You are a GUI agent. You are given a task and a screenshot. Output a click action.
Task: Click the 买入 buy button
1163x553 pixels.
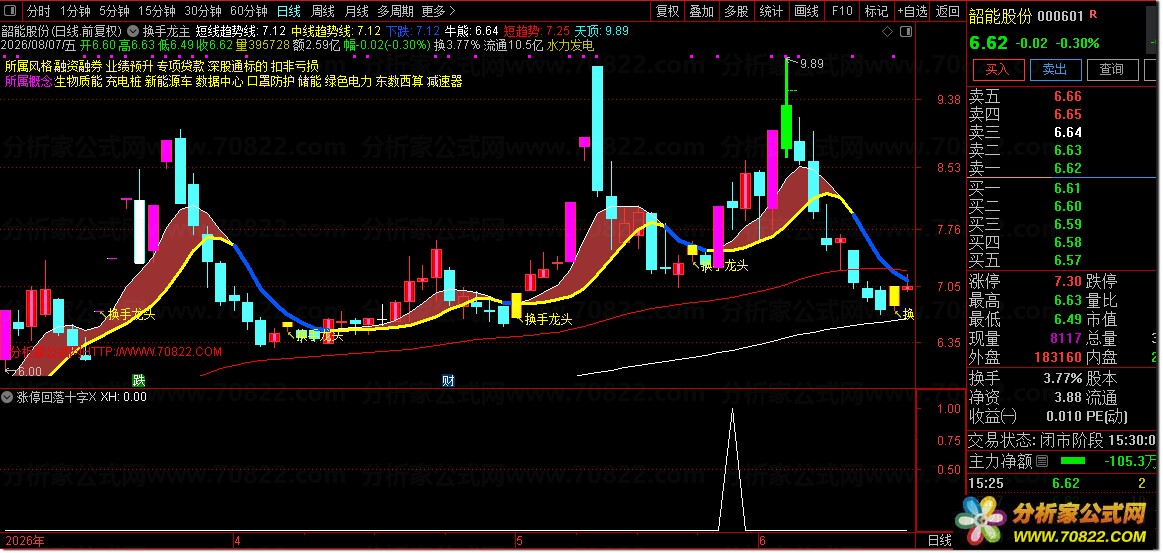coord(998,70)
